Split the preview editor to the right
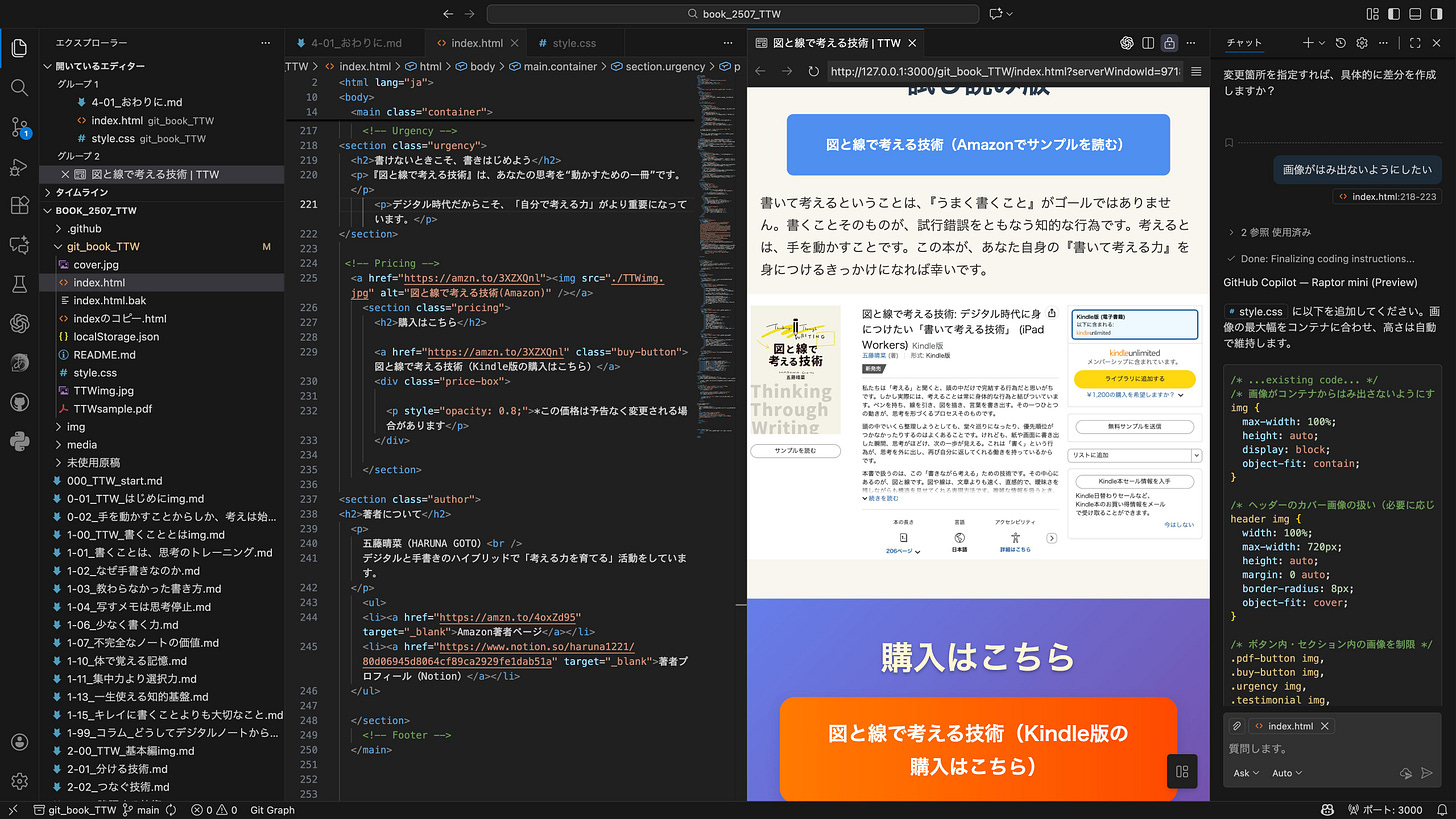Screen dimensions: 1456x819 coord(1148,43)
